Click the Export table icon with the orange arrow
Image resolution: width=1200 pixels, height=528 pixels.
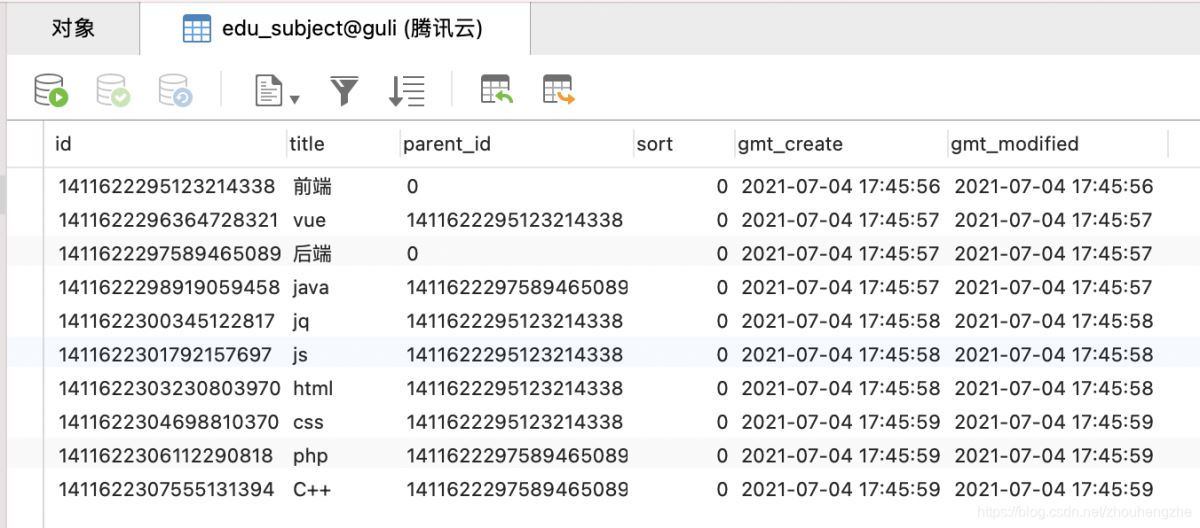coord(559,90)
